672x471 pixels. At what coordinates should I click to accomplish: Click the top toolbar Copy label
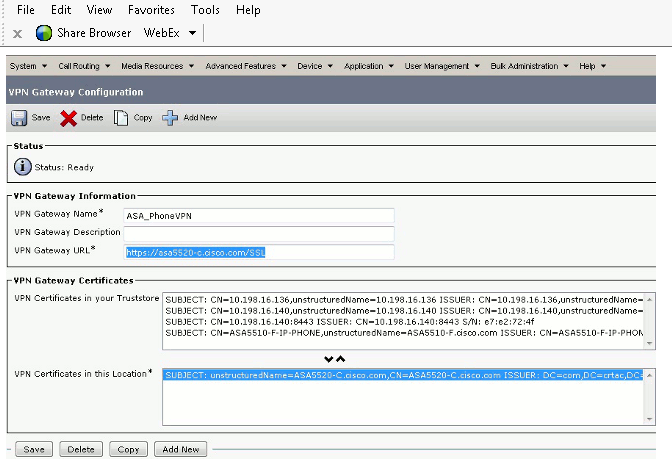point(143,117)
